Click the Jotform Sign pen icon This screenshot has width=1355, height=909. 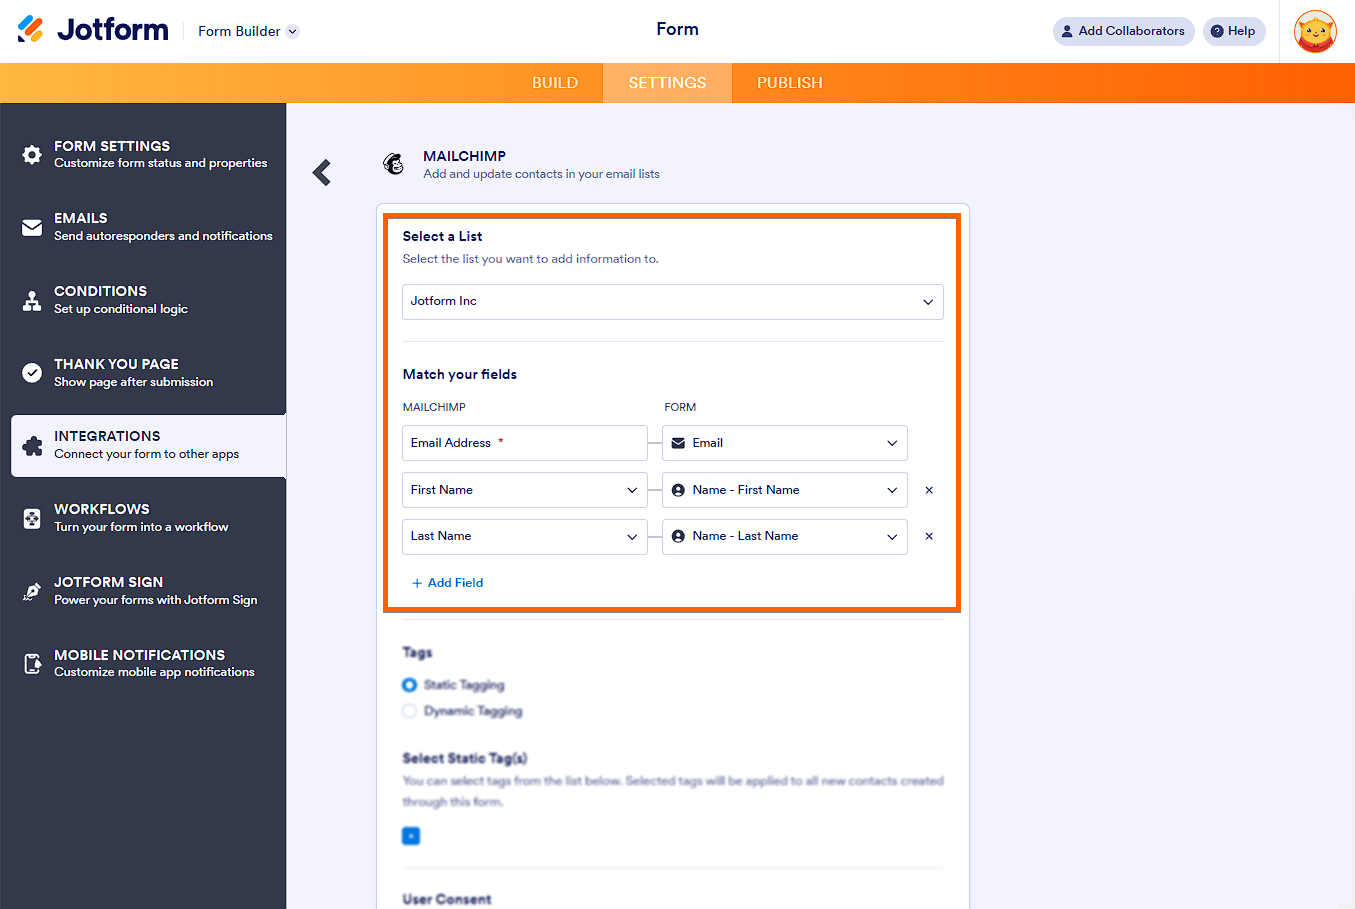(32, 591)
